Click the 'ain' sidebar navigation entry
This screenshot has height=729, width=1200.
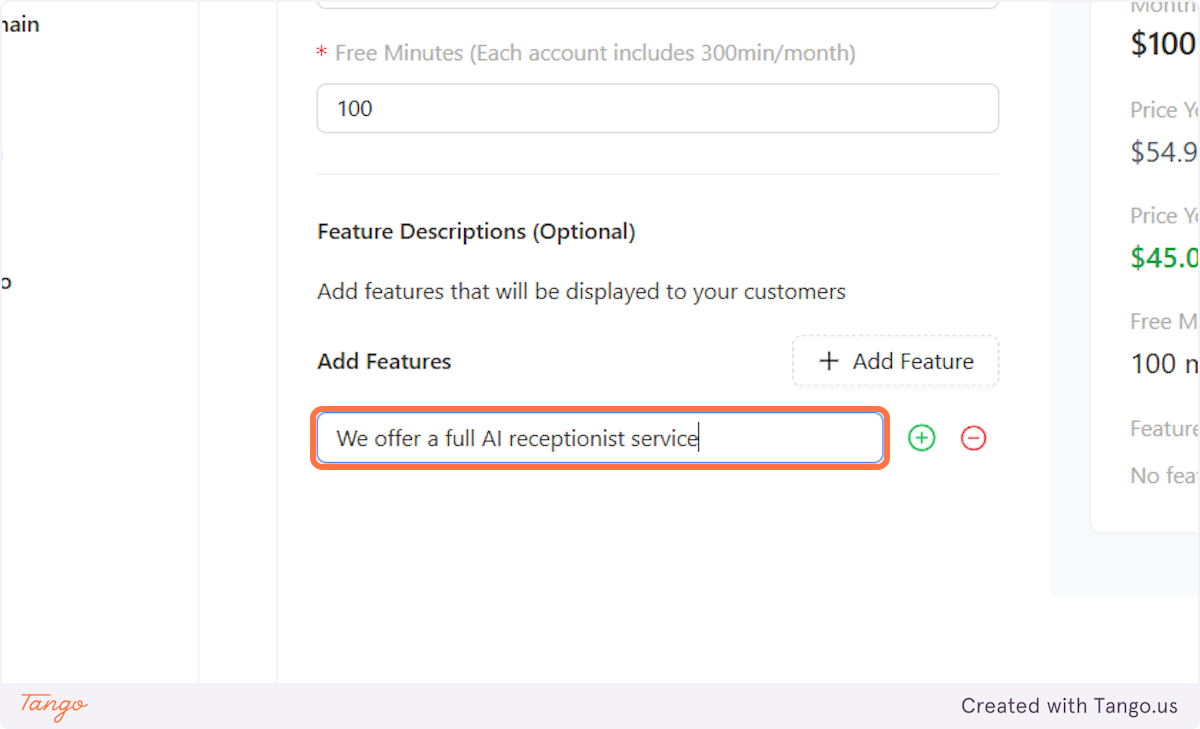(21, 23)
